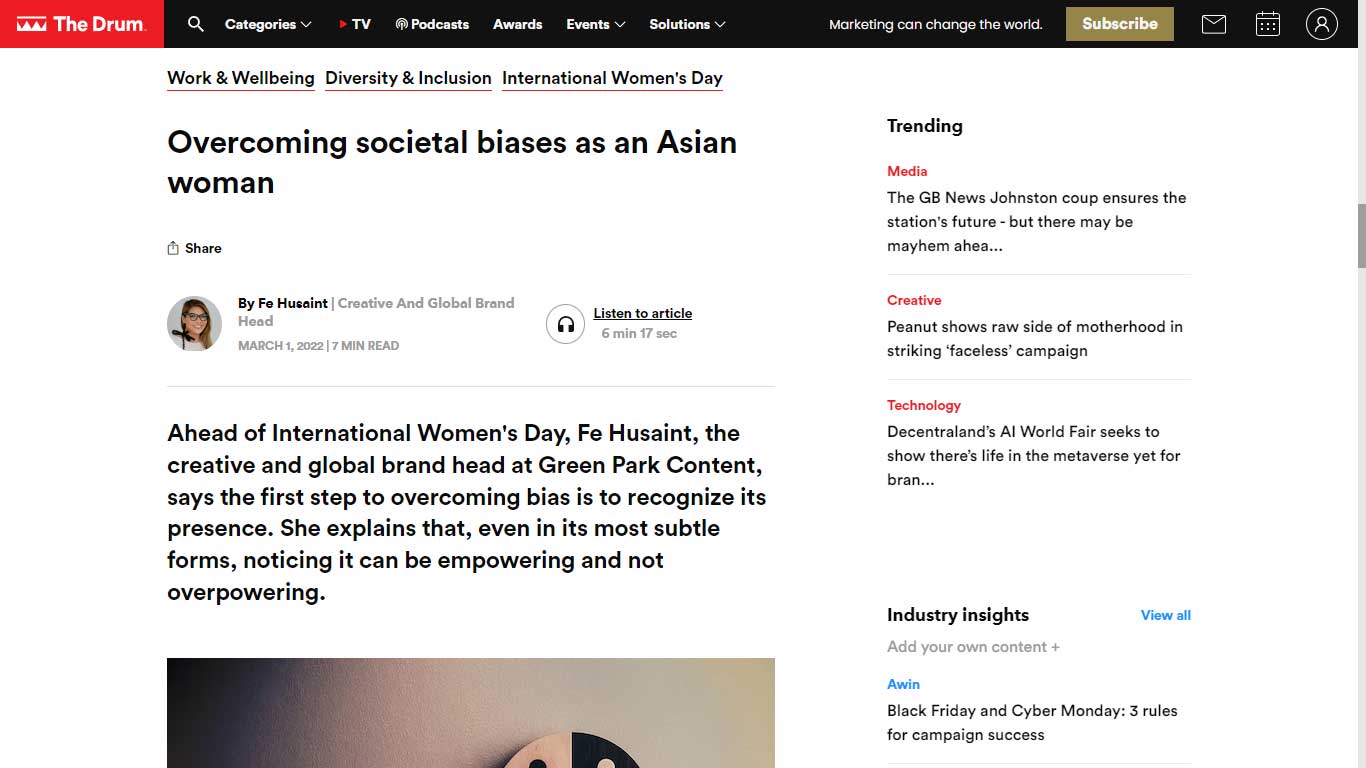Click the '6 min 17 sec' duration
This screenshot has width=1366, height=768.
click(x=639, y=333)
